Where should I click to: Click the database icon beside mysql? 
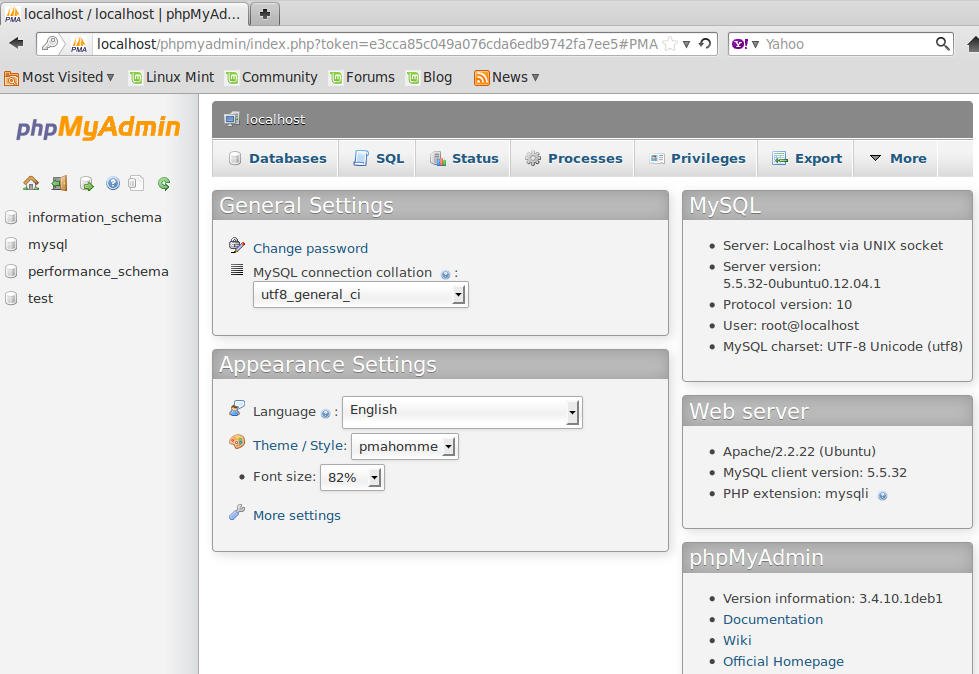(x=11, y=244)
